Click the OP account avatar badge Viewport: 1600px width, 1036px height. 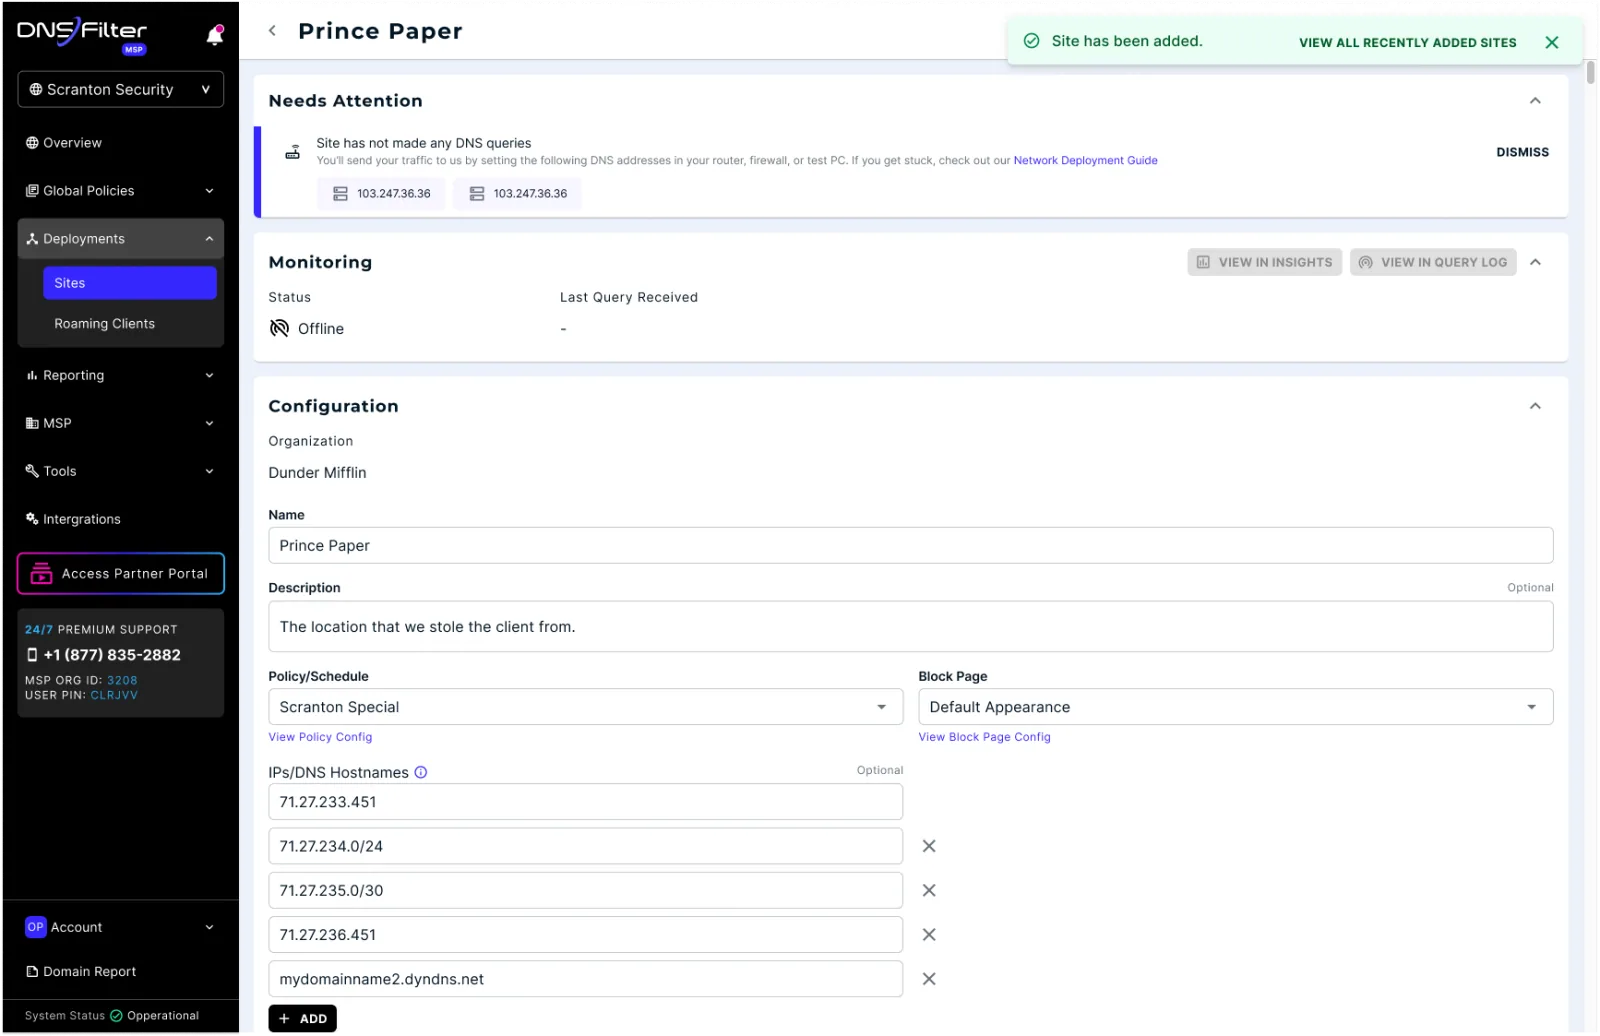pos(35,928)
